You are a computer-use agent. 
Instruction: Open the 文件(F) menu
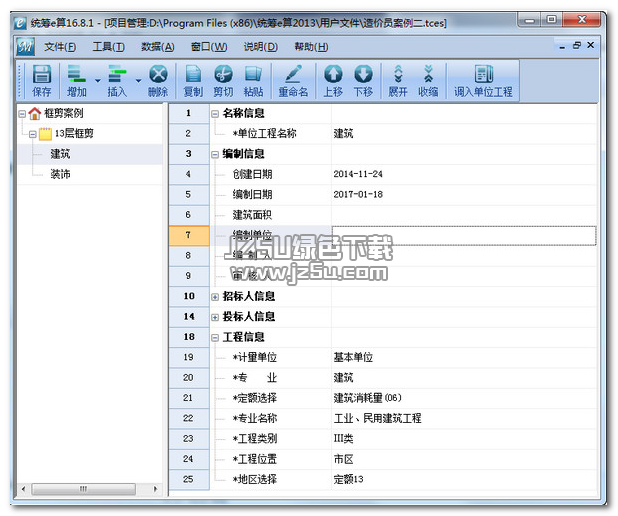pos(60,46)
